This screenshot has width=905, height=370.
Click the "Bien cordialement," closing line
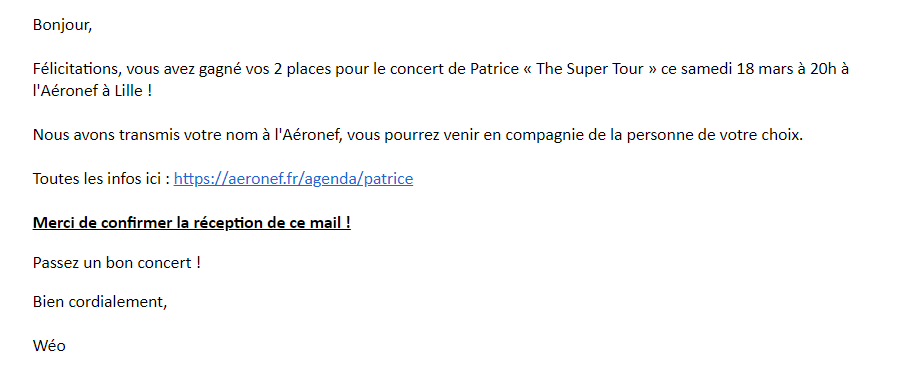100,302
